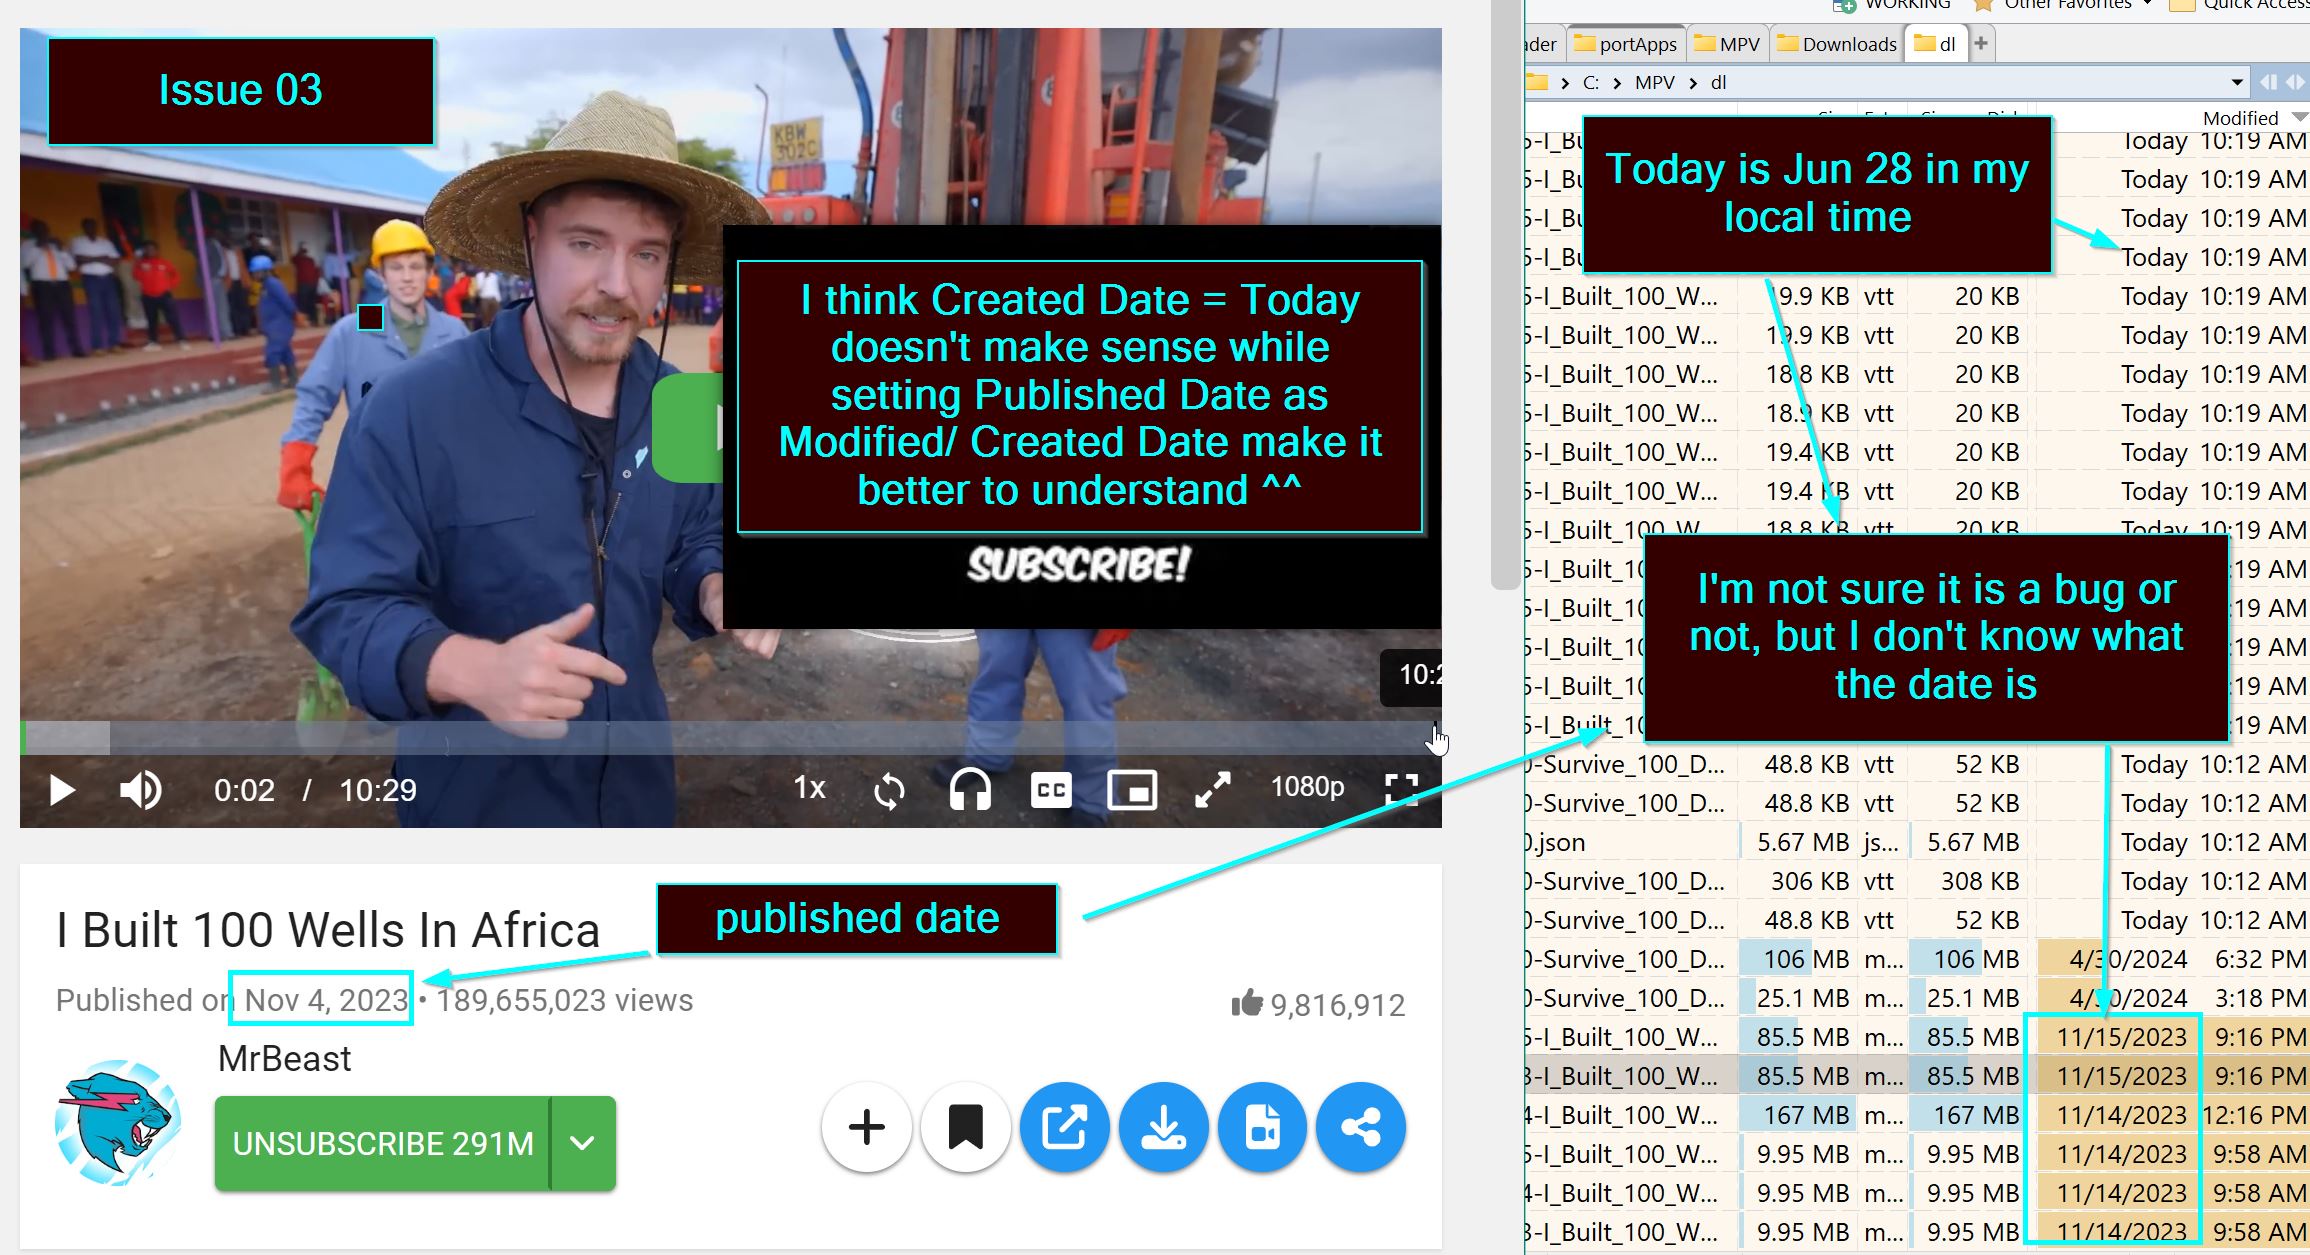Expand subscription options chevron dropdown

pyautogui.click(x=583, y=1143)
